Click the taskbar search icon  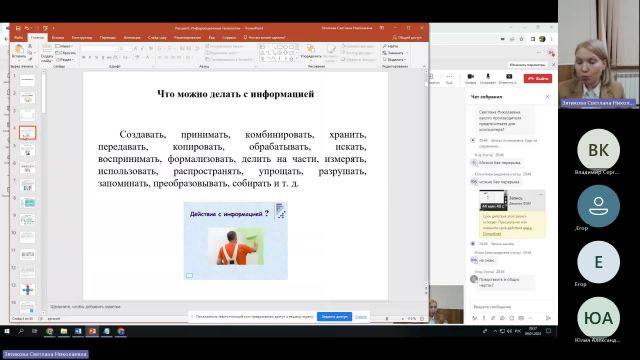tap(21, 331)
